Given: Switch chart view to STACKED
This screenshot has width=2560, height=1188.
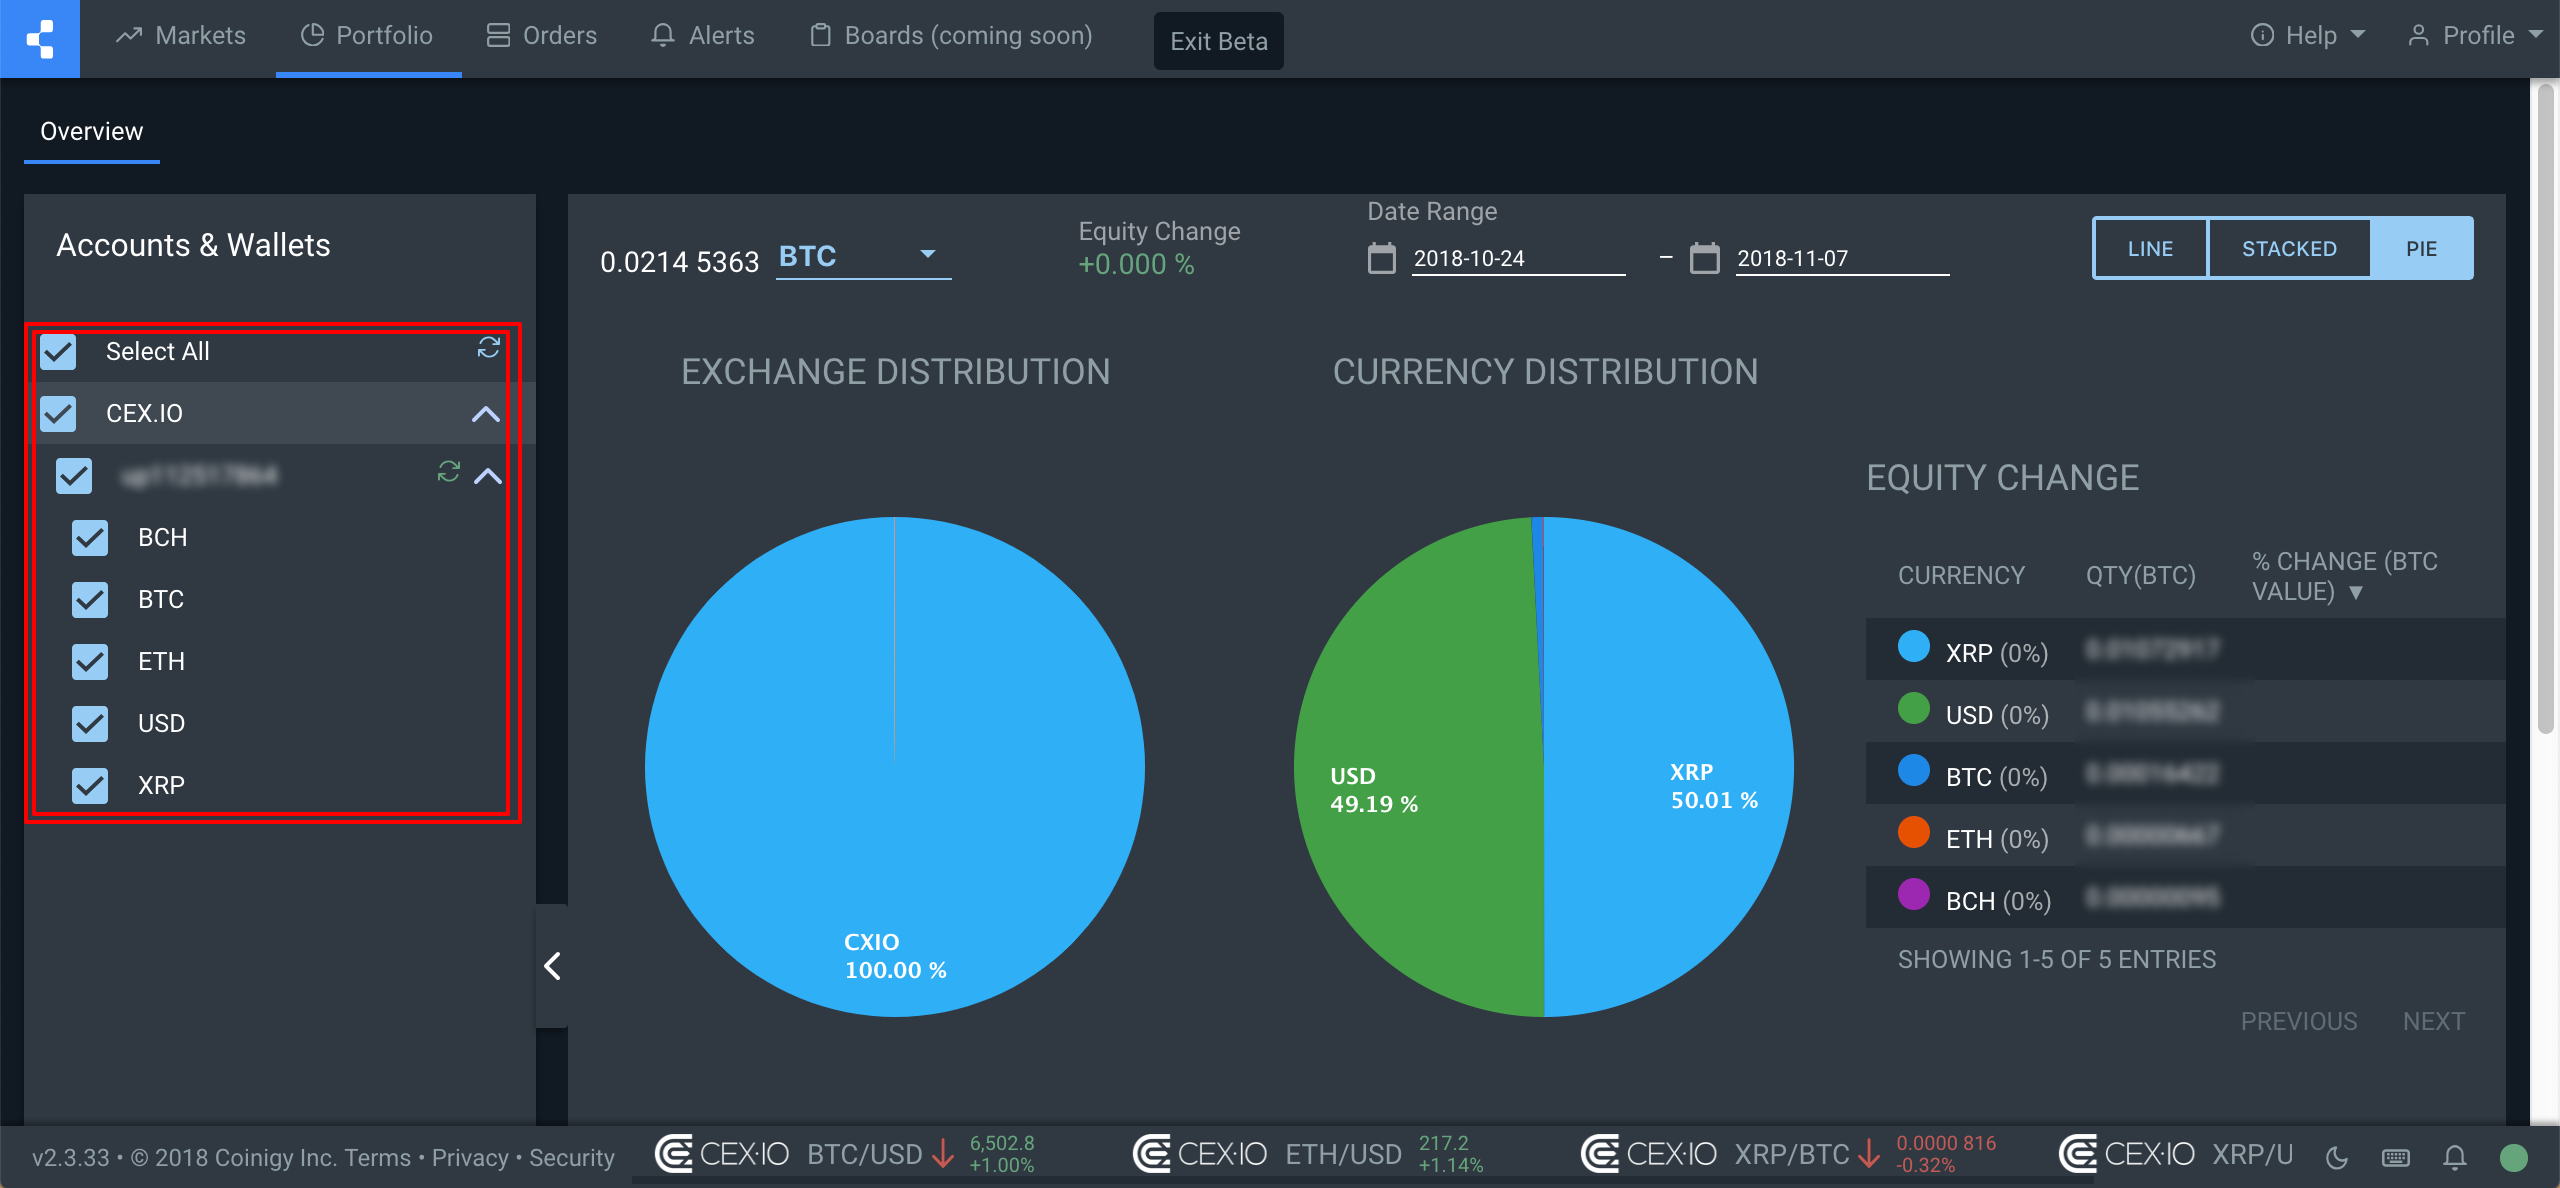Looking at the screenshot, I should tap(2289, 248).
